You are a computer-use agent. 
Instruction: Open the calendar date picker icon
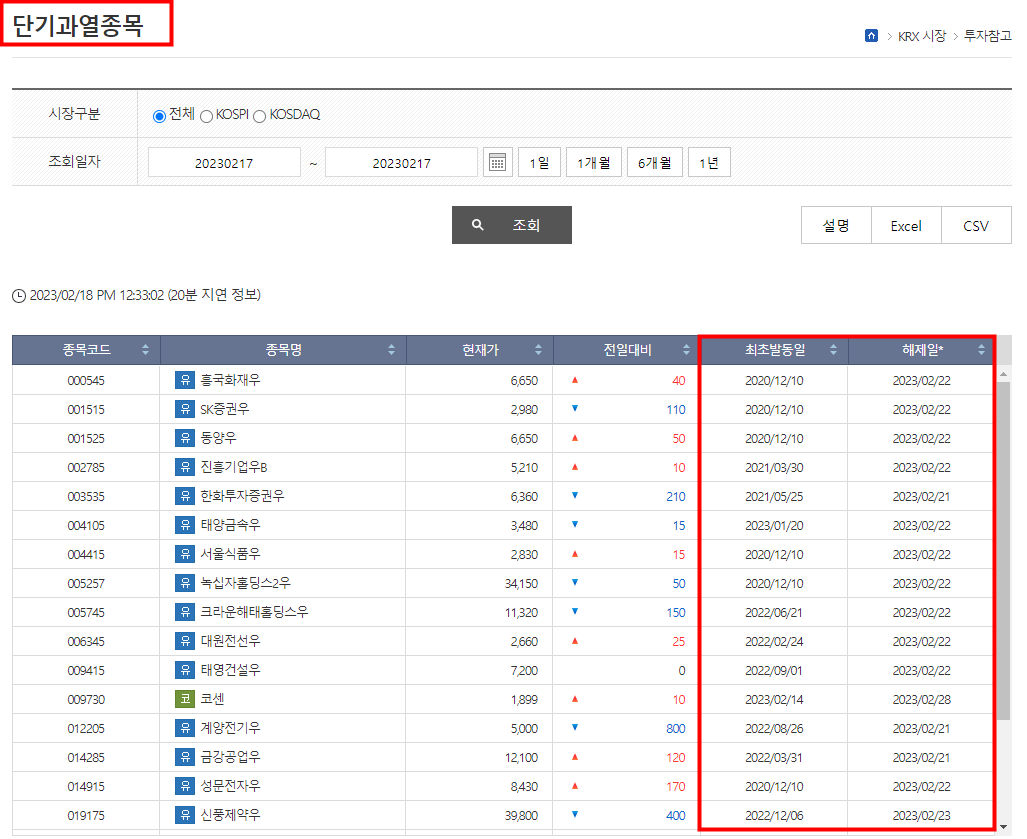497,161
